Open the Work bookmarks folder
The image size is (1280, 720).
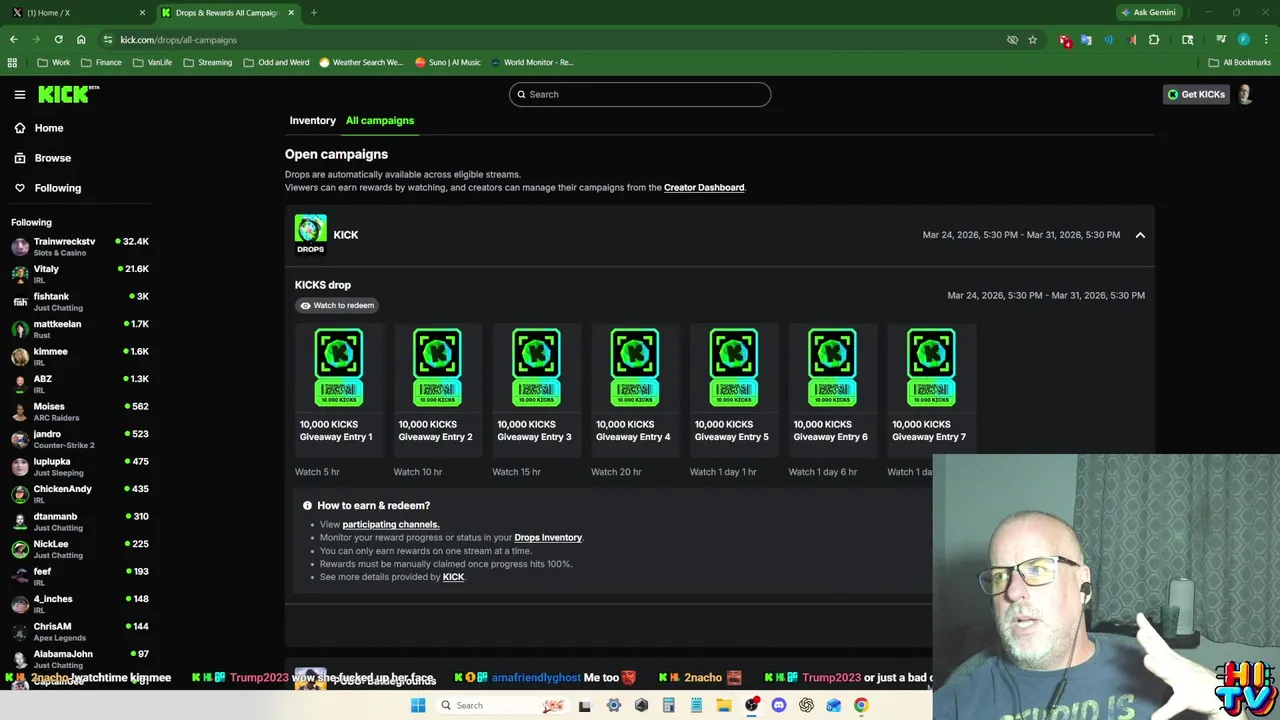(x=54, y=62)
